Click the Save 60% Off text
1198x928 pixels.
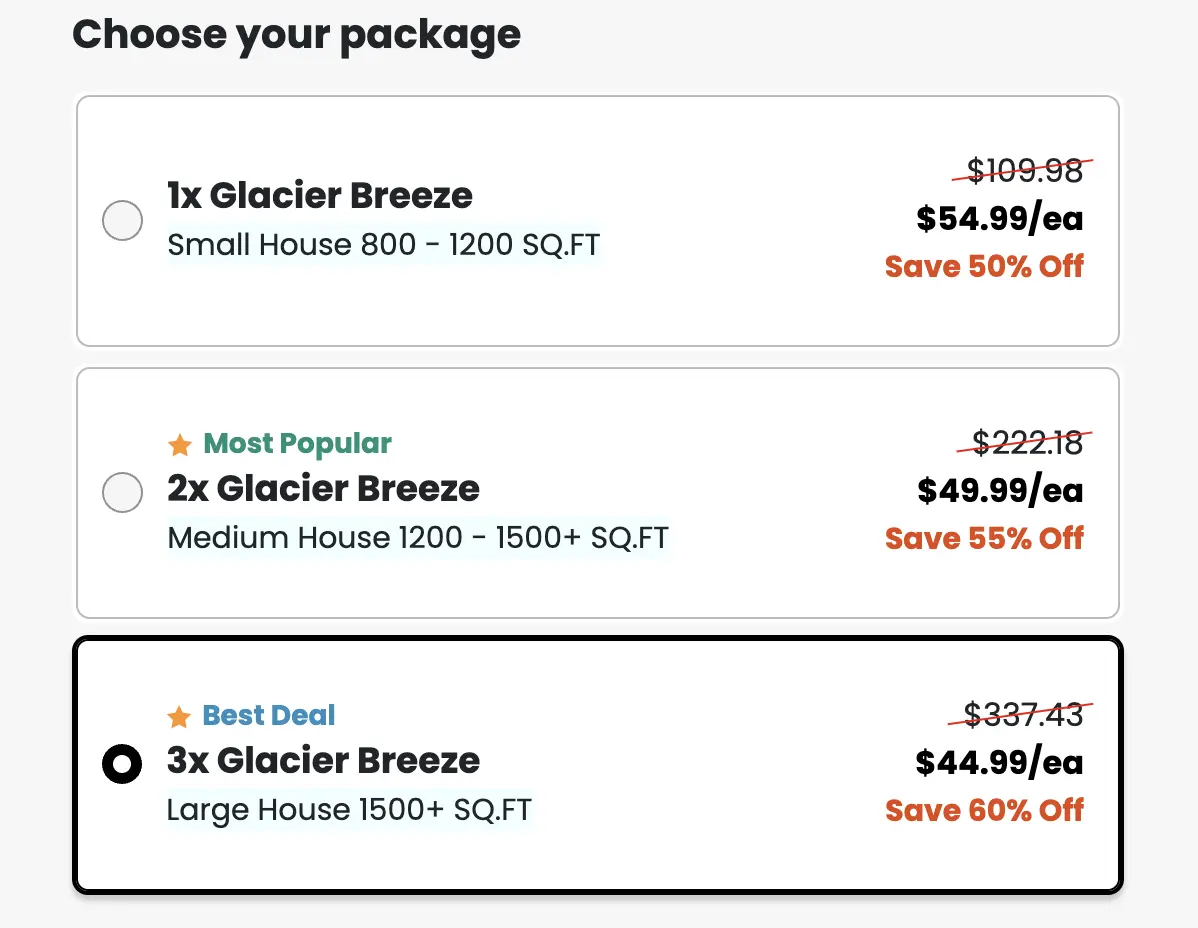coord(984,810)
